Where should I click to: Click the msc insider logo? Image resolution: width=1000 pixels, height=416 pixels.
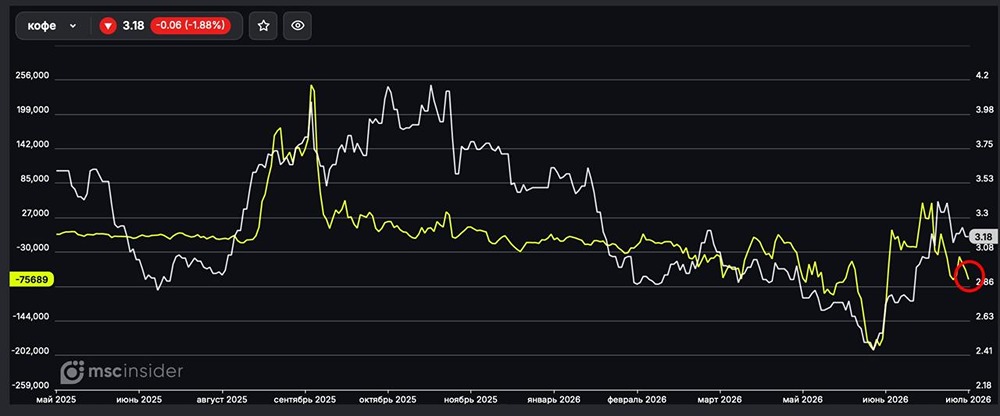122,371
